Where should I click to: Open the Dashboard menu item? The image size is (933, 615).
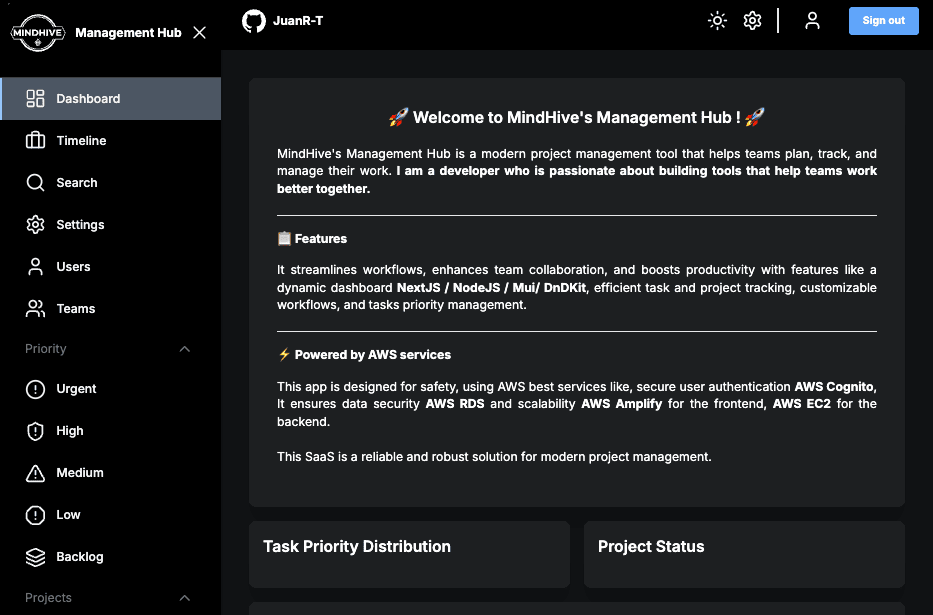tap(88, 99)
